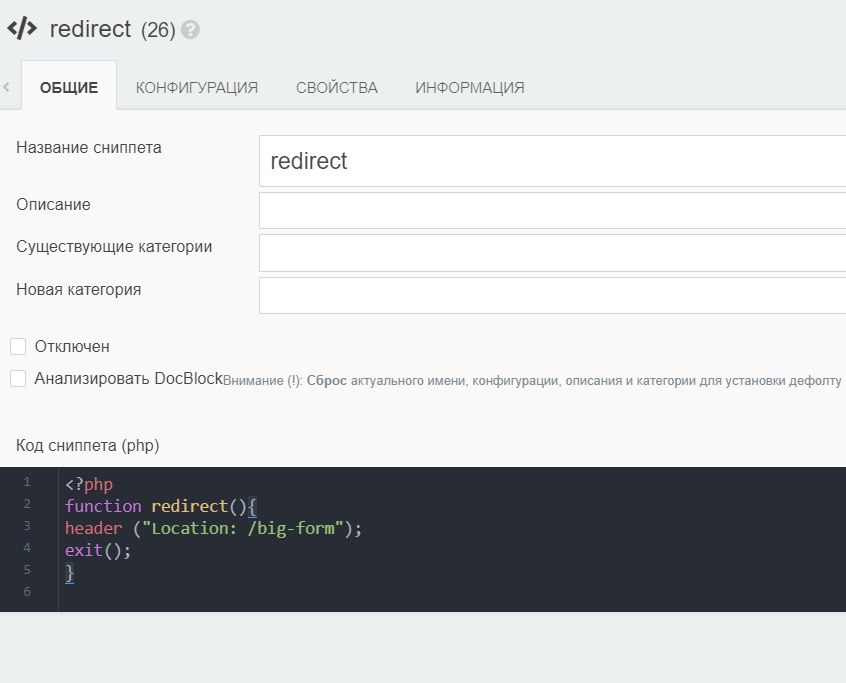The width and height of the screenshot is (846, 683).
Task: Open the Существующие категории combo box
Action: (552, 253)
